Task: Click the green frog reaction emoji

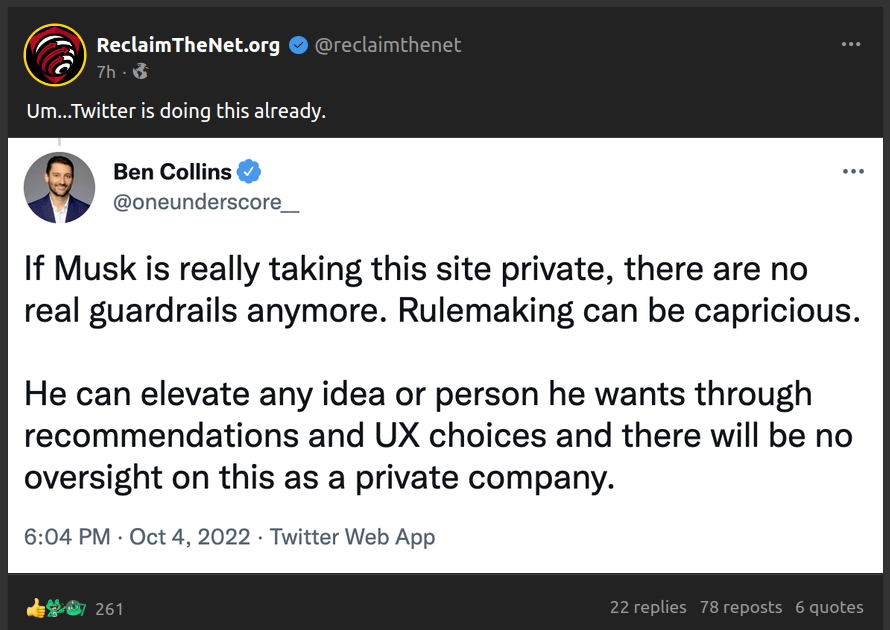Action: (56, 608)
